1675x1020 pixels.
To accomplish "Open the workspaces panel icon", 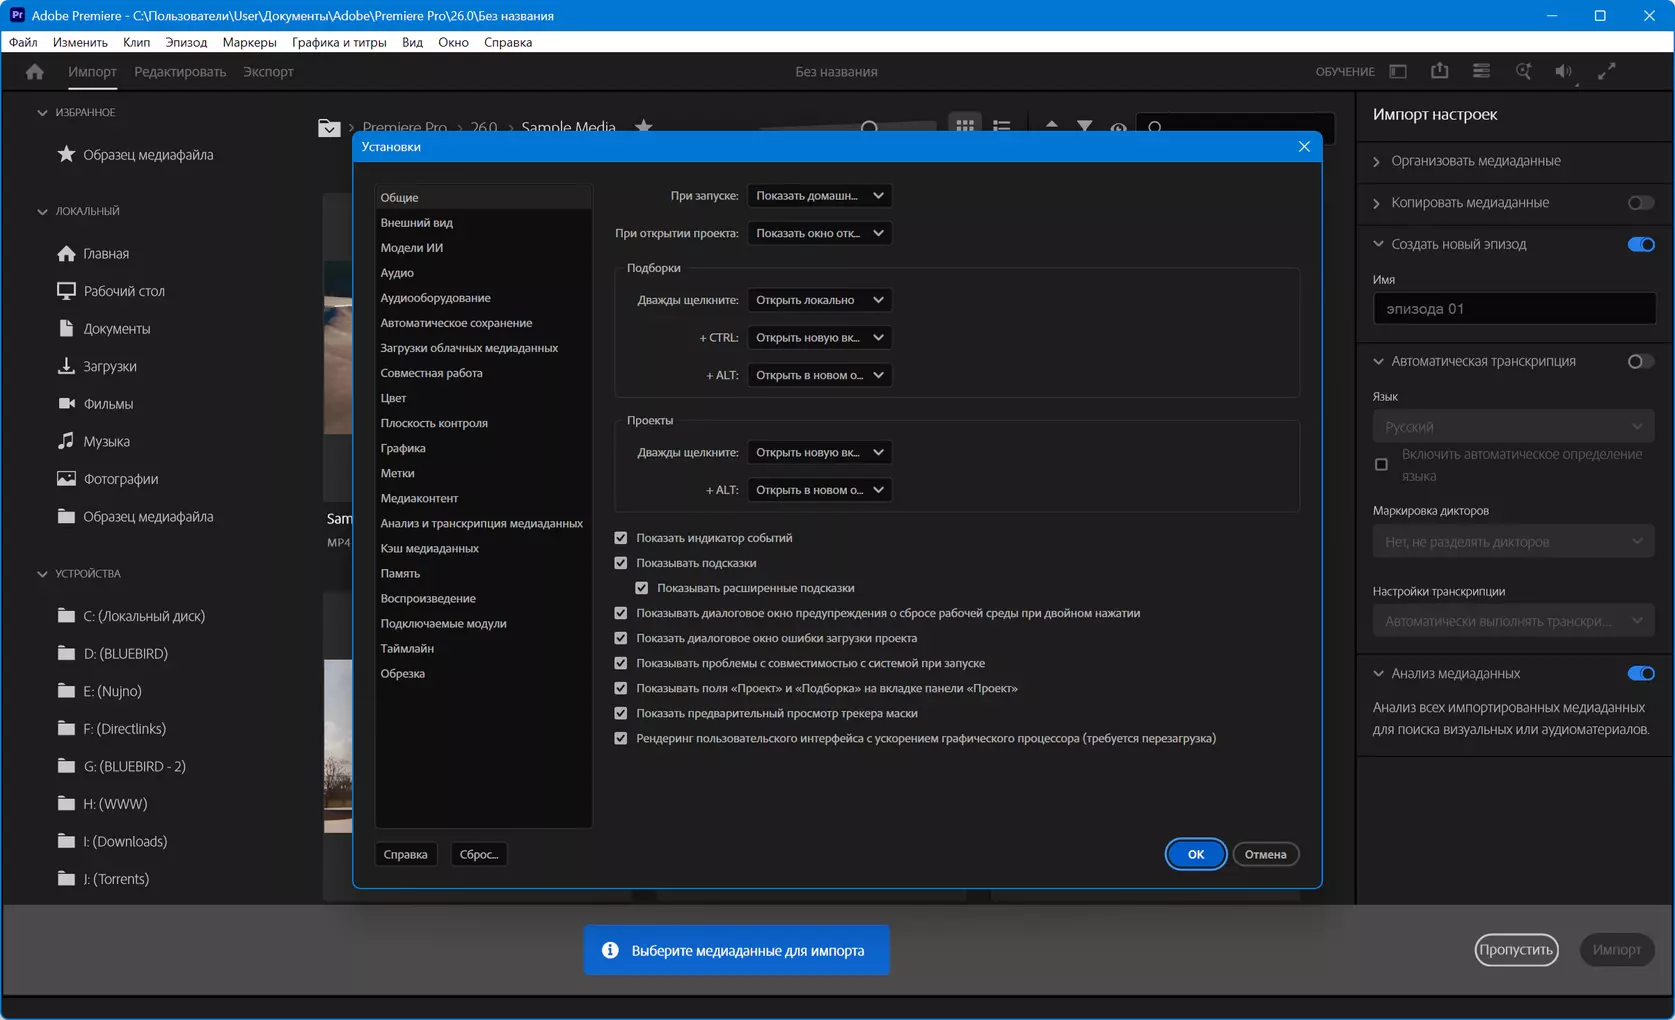I will pyautogui.click(x=1398, y=72).
